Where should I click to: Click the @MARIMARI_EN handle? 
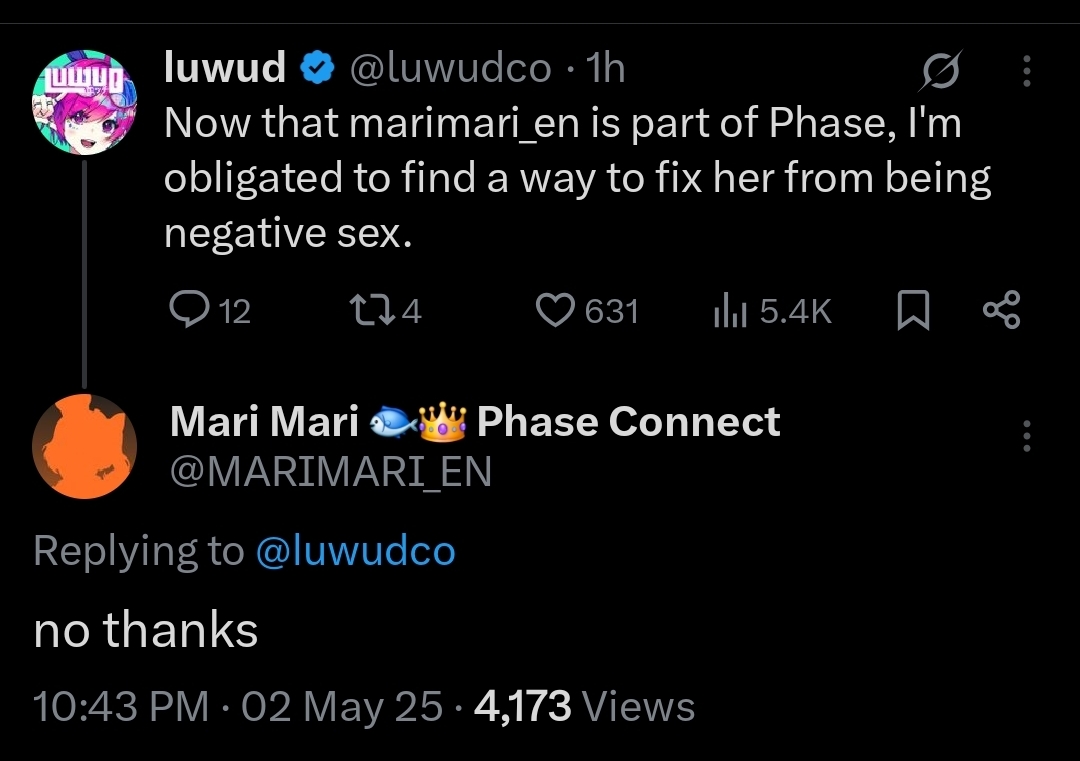pos(329,472)
